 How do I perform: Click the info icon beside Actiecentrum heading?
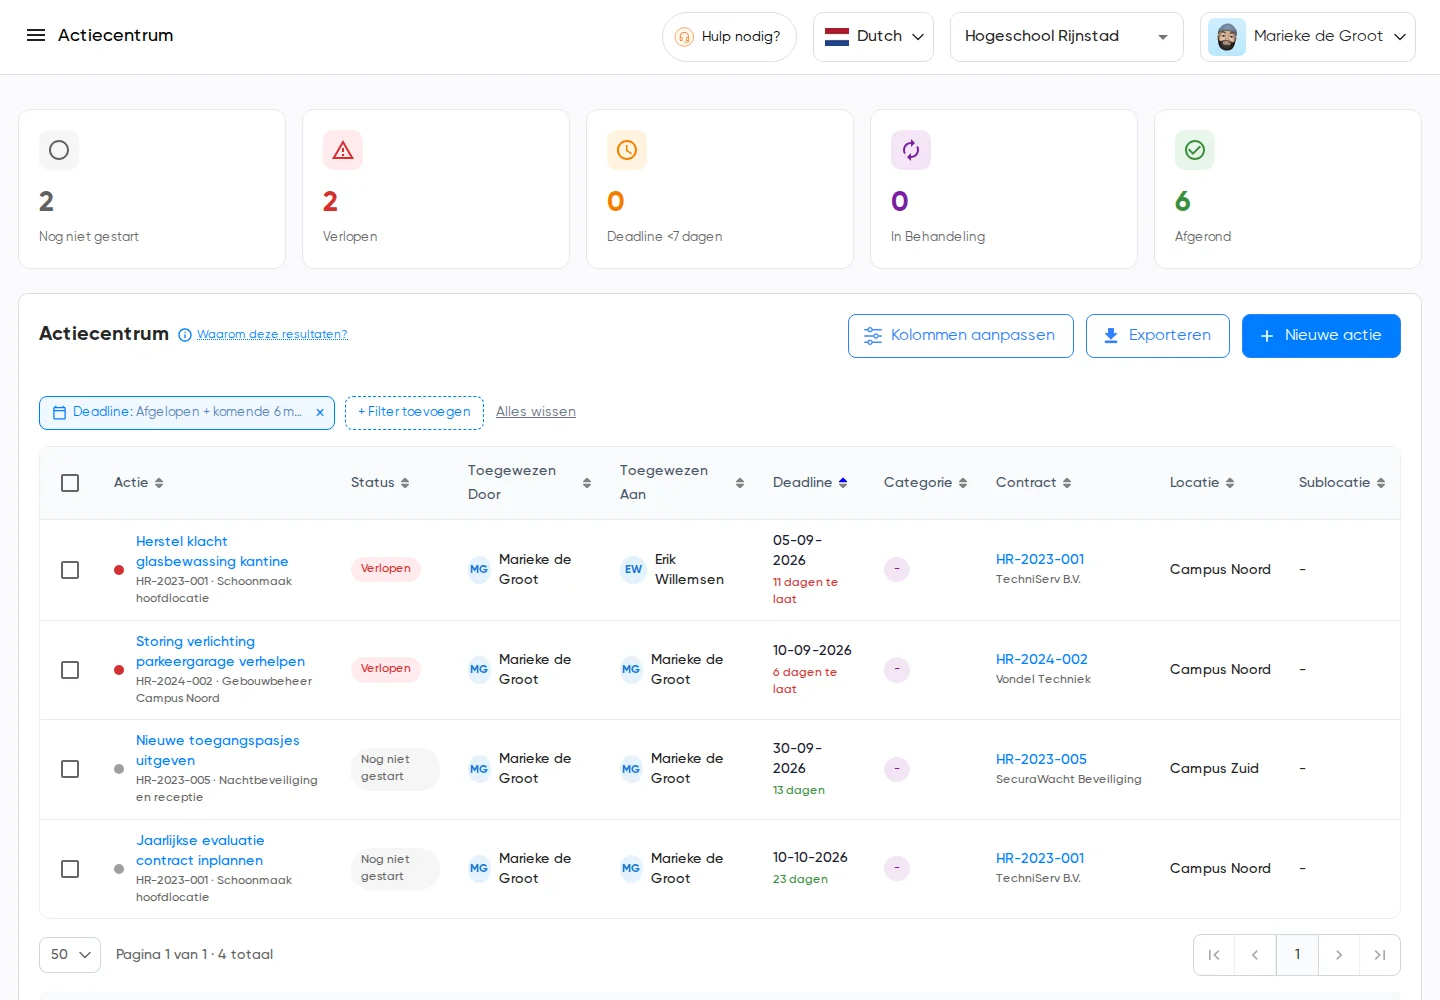tap(185, 335)
